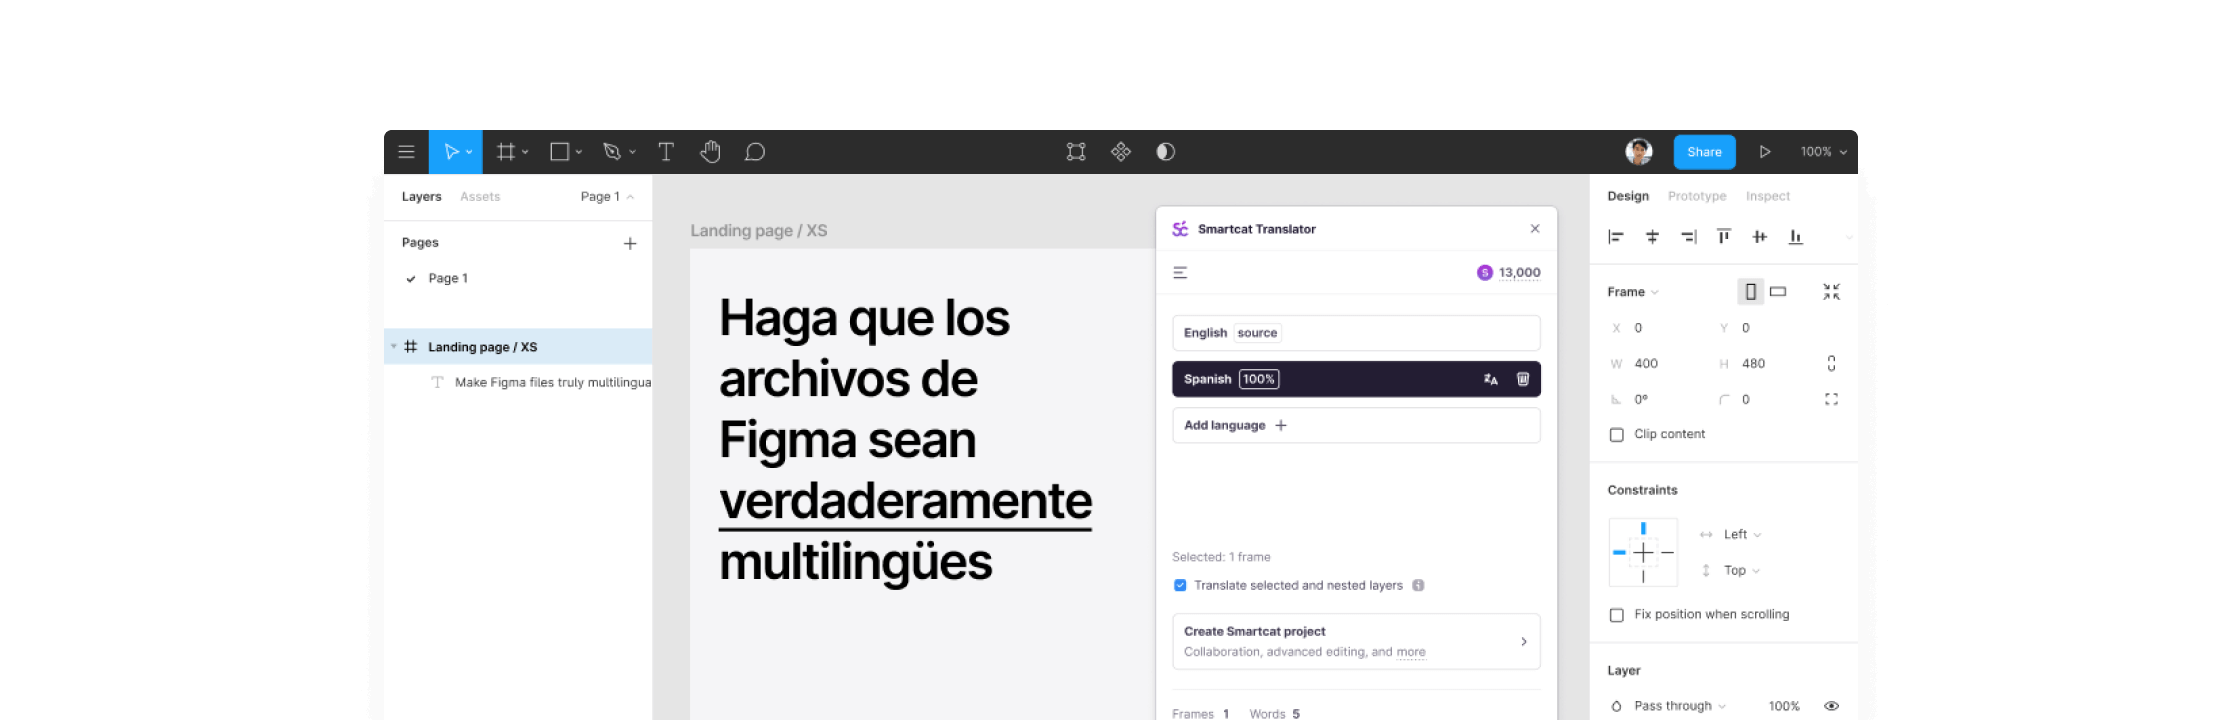Select the Spanish 100% language row
The image size is (2240, 720).
point(1356,379)
